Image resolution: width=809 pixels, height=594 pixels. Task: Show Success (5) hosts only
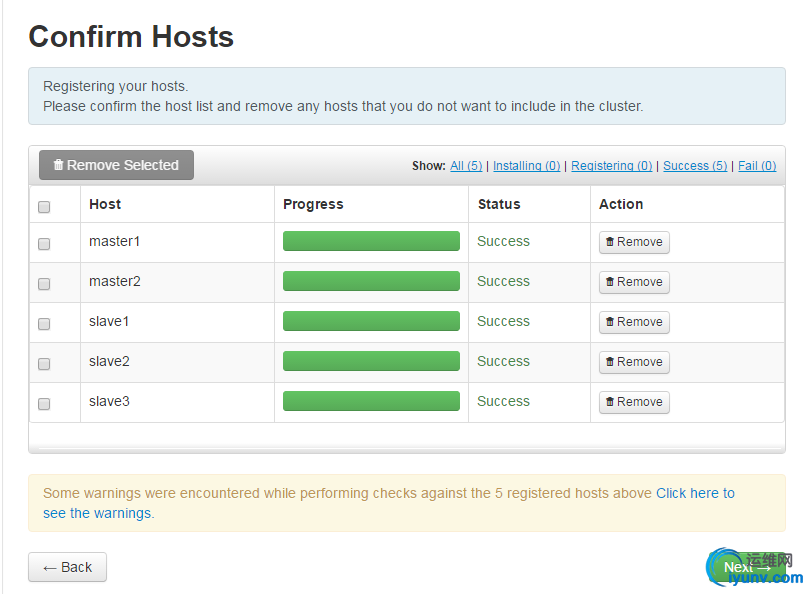(x=695, y=166)
